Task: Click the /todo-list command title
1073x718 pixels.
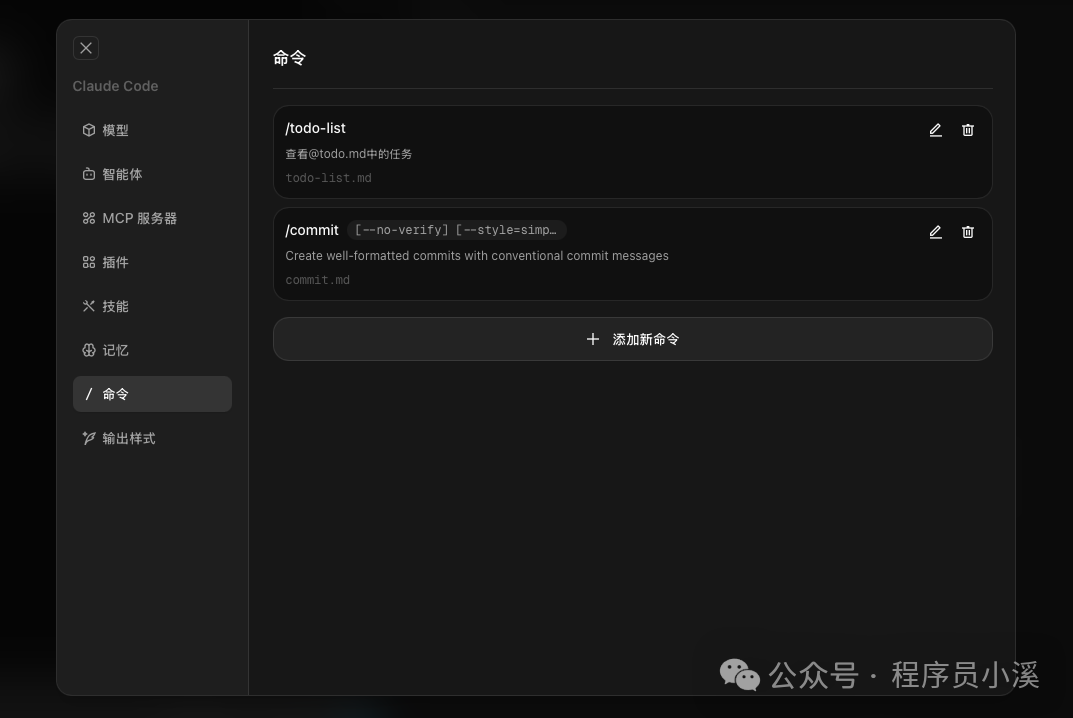Action: tap(315, 128)
